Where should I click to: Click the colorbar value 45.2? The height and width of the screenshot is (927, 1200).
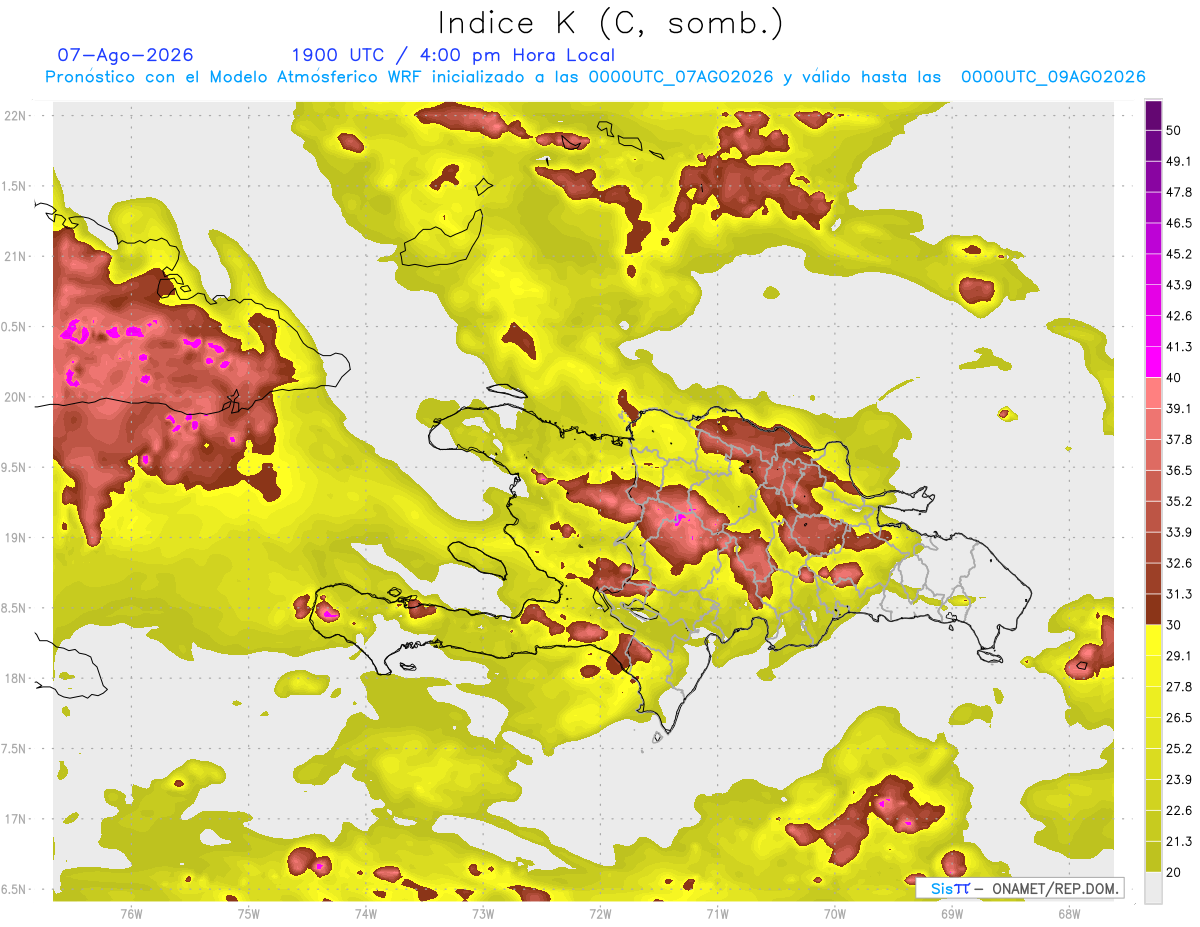pos(1179,254)
